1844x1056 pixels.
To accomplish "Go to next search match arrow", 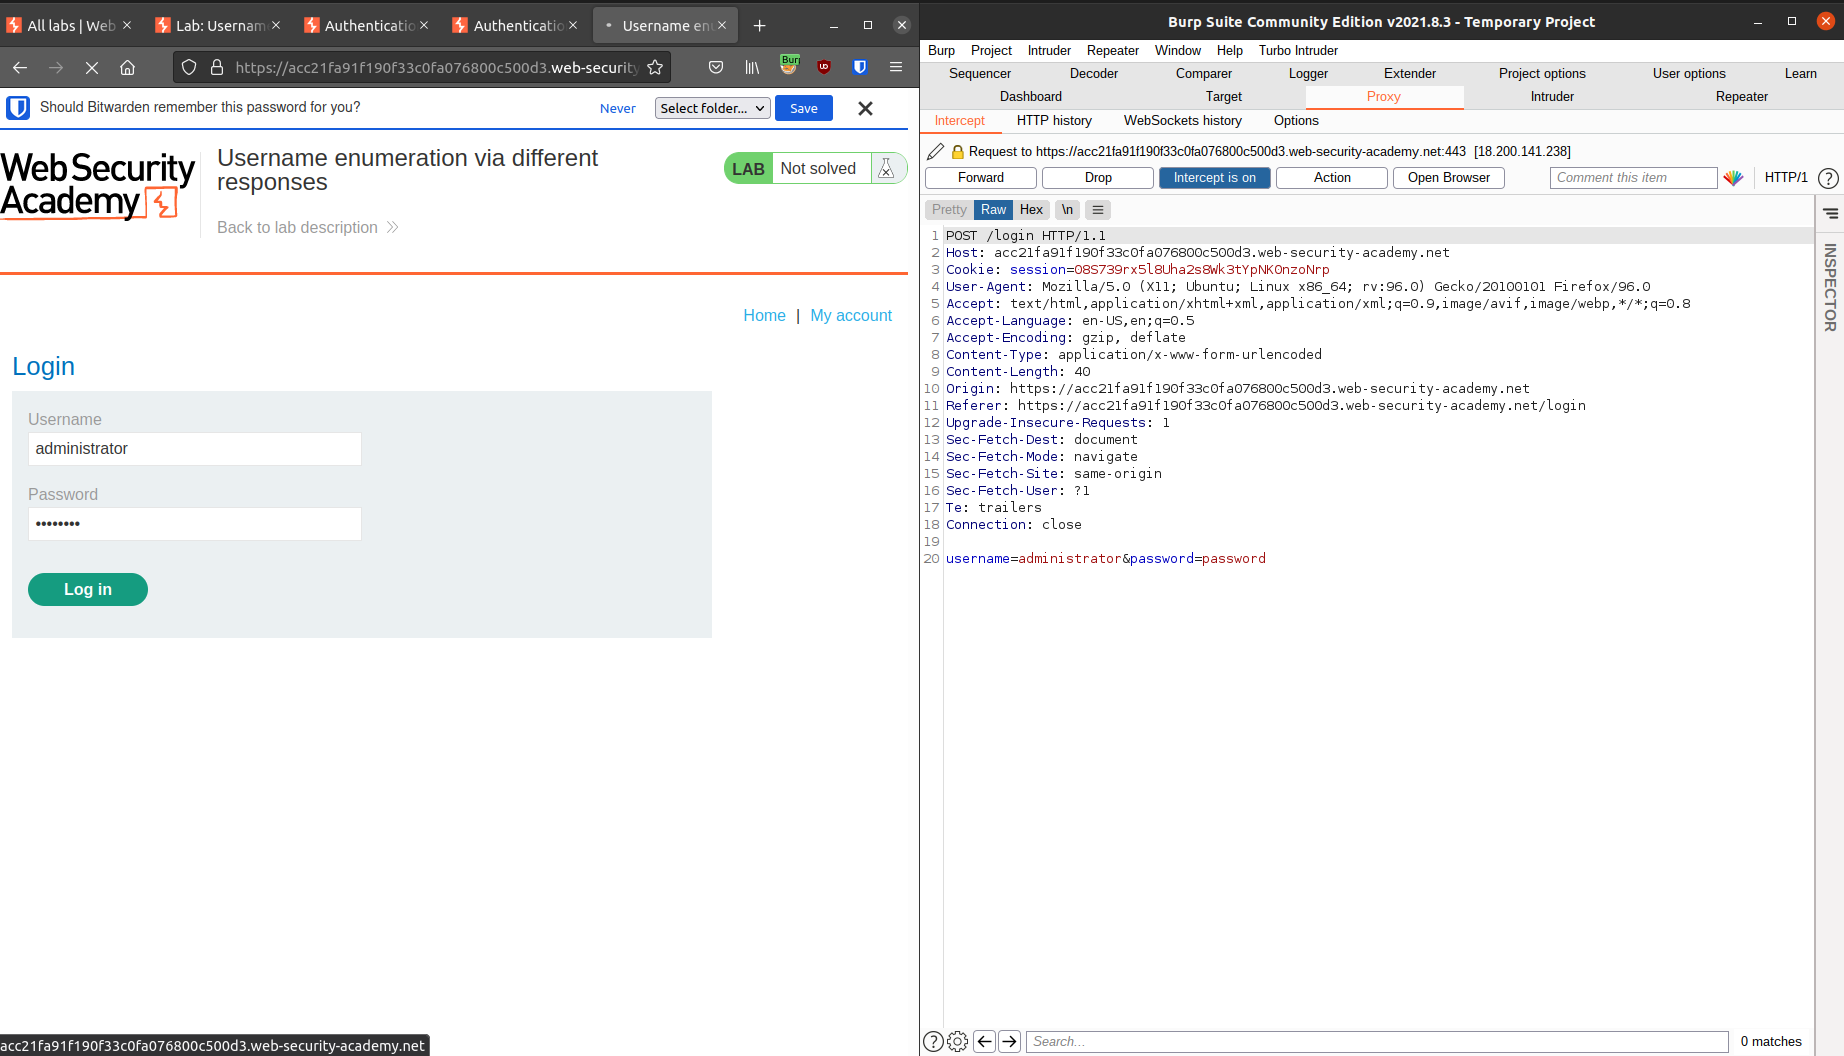I will 1010,1041.
